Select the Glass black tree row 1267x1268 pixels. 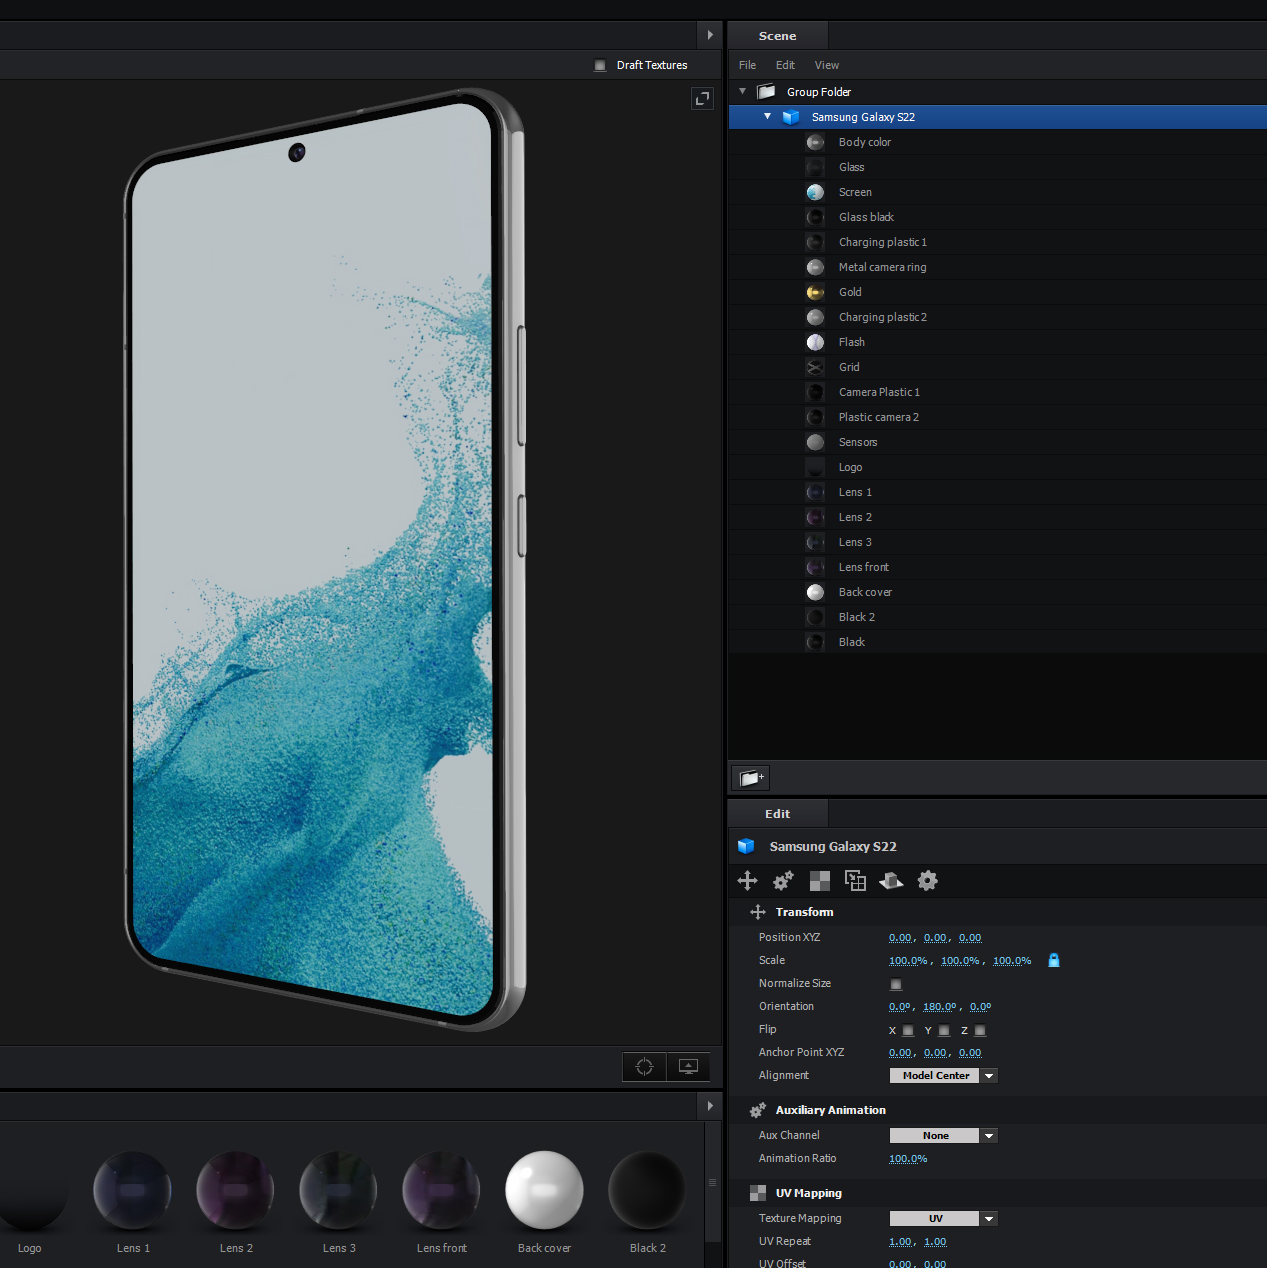pyautogui.click(x=998, y=217)
